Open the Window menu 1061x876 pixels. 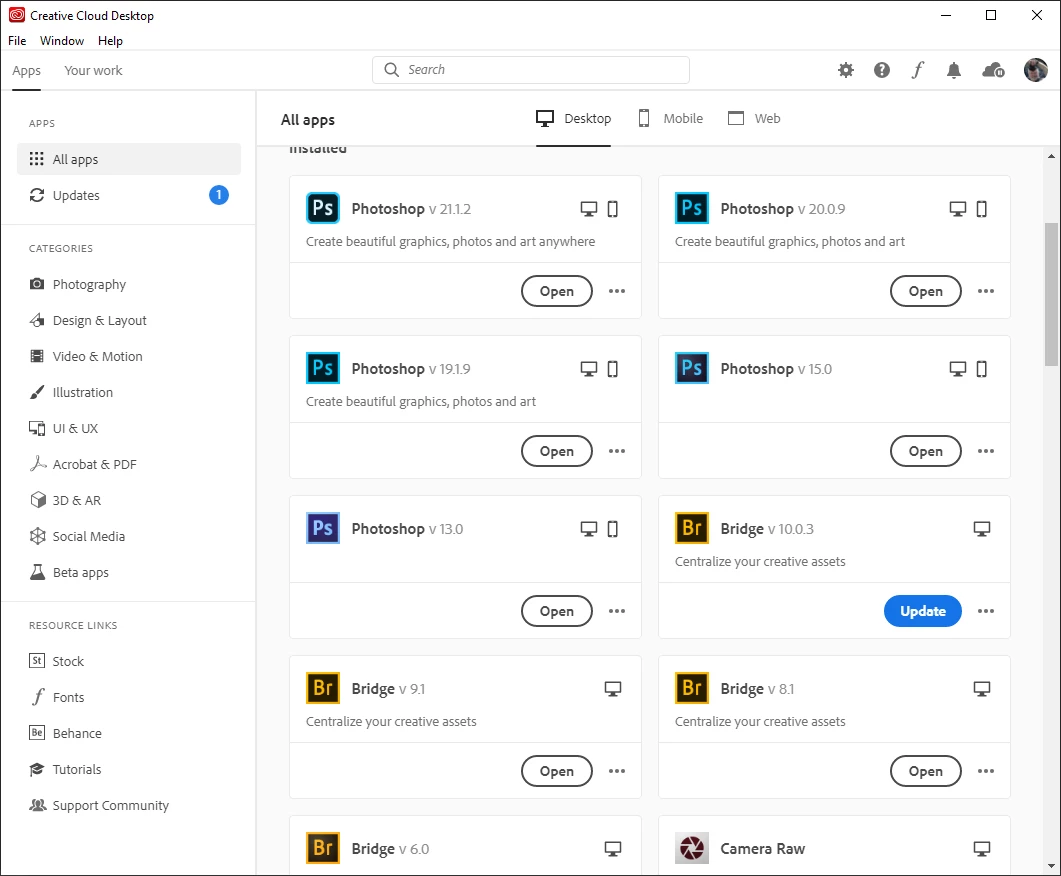coord(62,41)
